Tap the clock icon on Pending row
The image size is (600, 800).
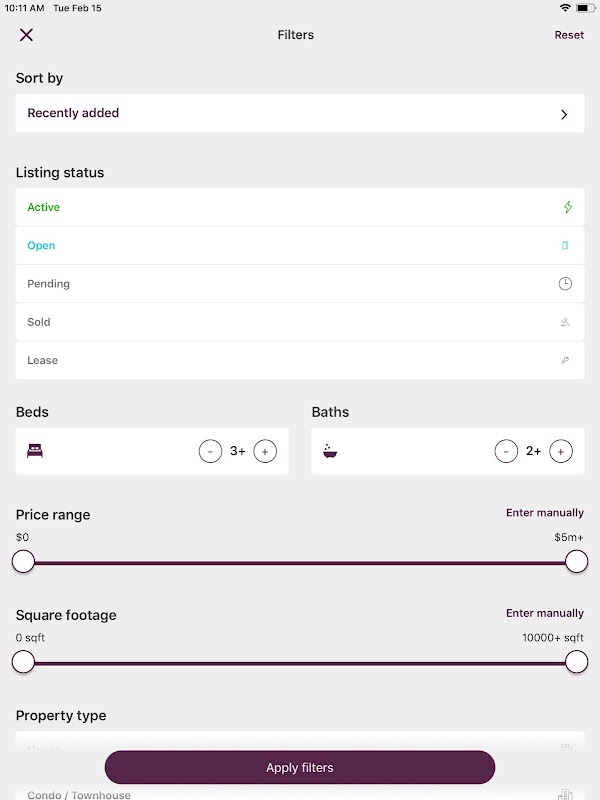click(565, 284)
